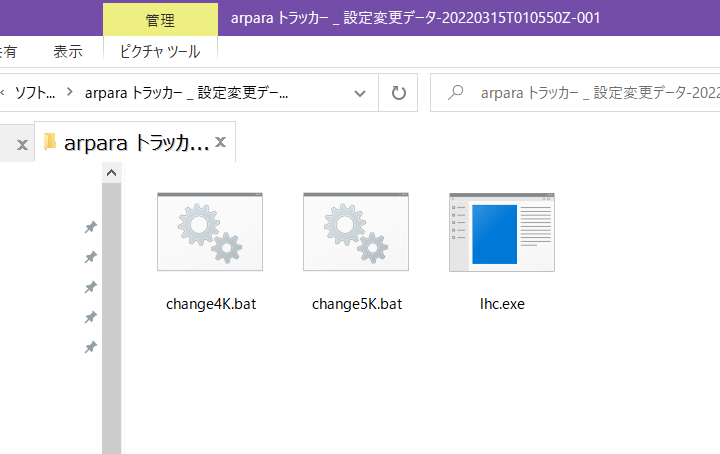Click the search magnifier icon
This screenshot has height=454, width=720.
[455, 92]
